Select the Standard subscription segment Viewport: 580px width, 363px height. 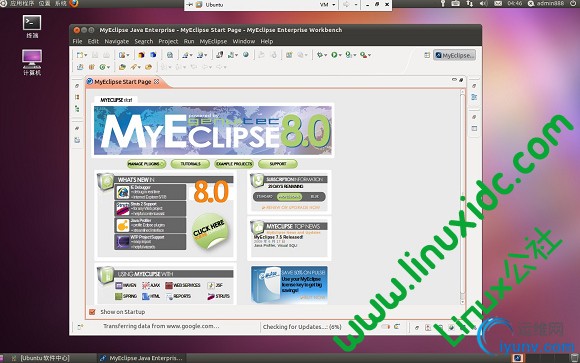(x=265, y=196)
